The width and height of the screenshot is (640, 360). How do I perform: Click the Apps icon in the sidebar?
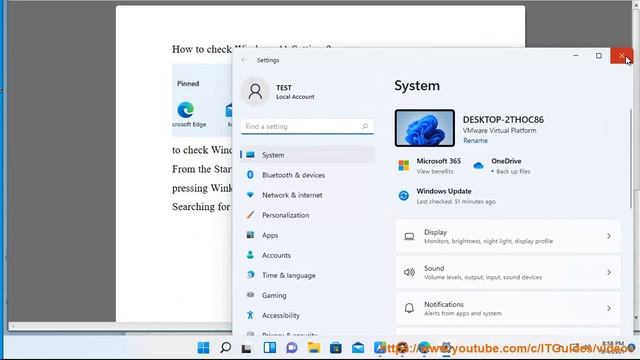tap(250, 235)
